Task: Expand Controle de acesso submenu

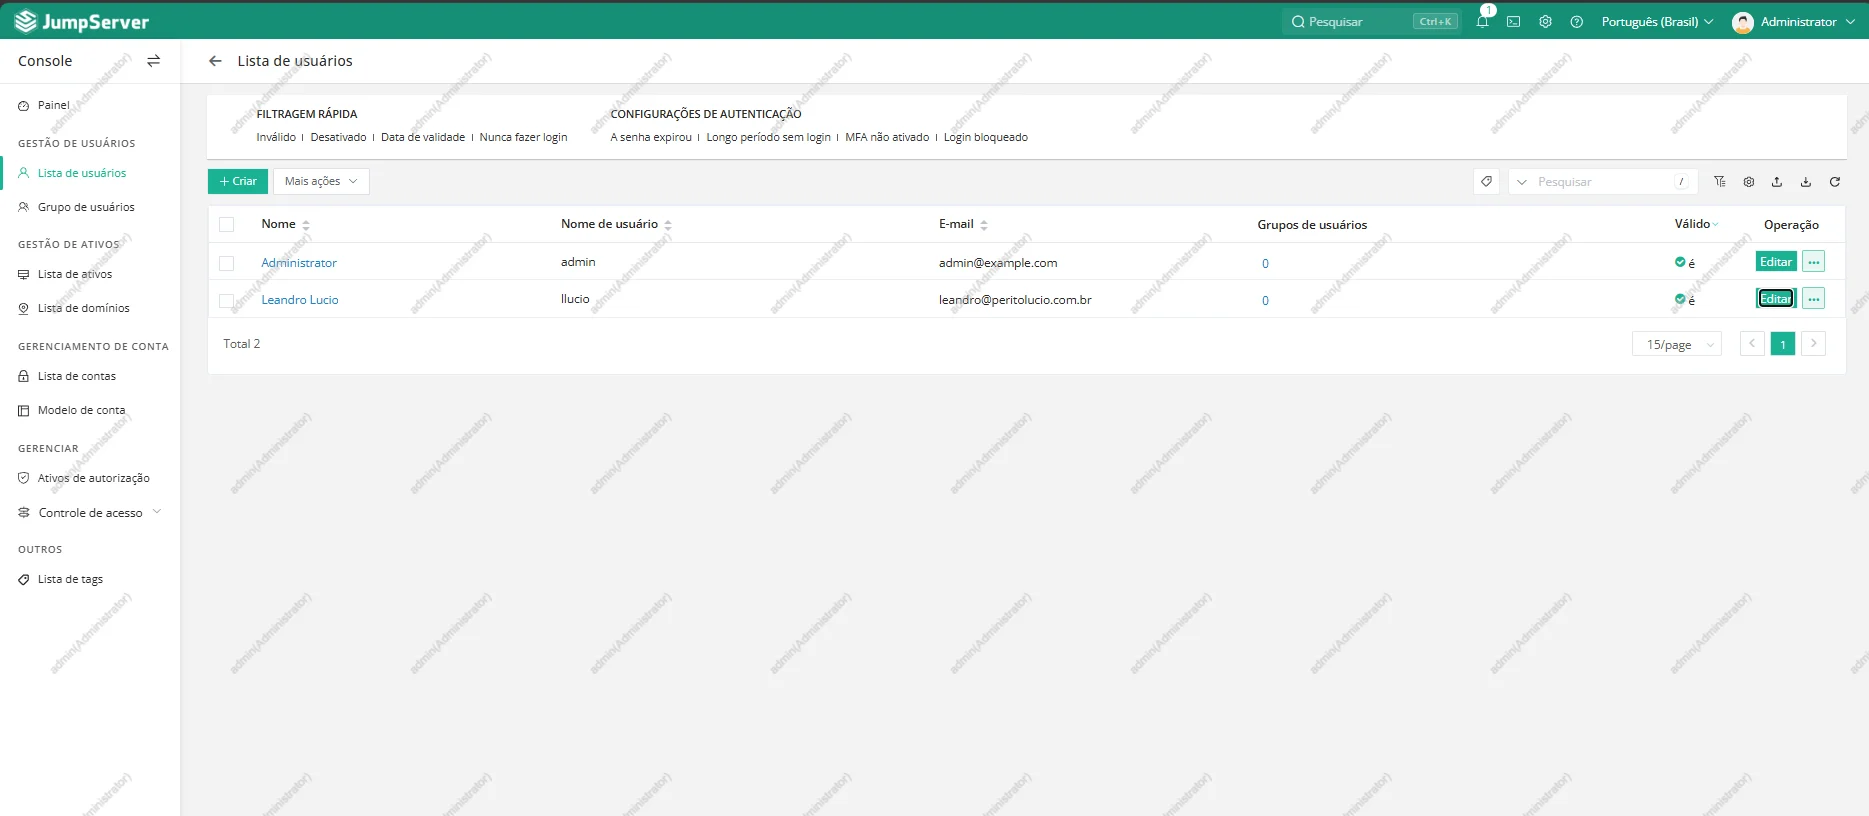Action: pyautogui.click(x=157, y=512)
